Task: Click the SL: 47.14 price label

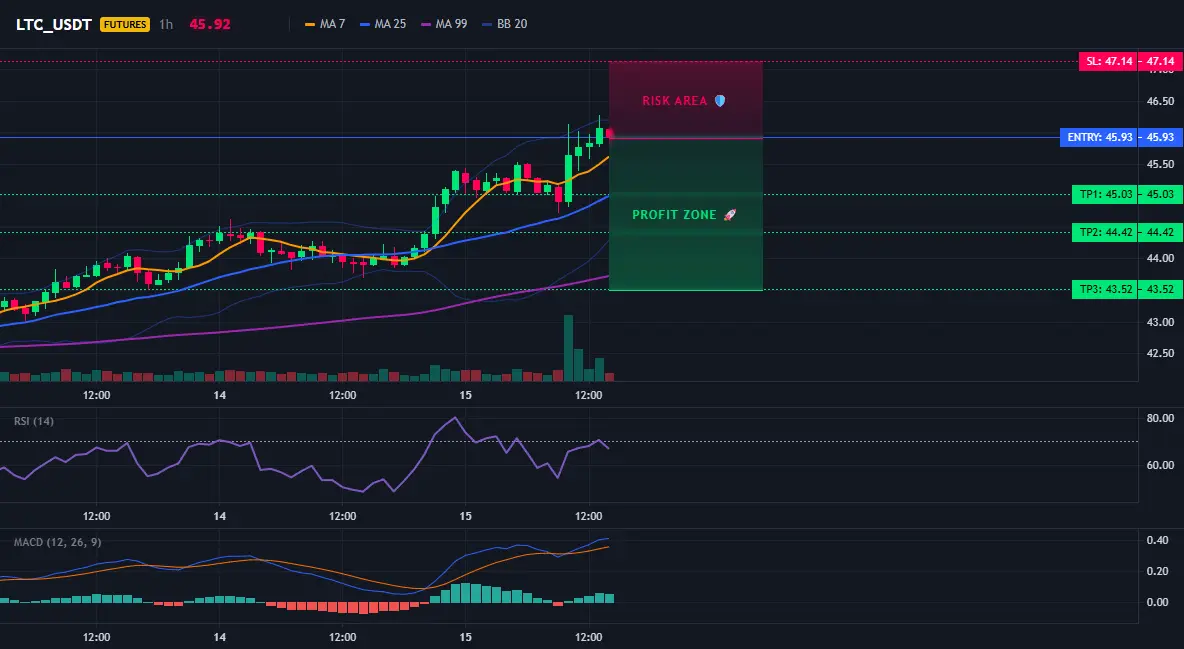Action: [1108, 61]
